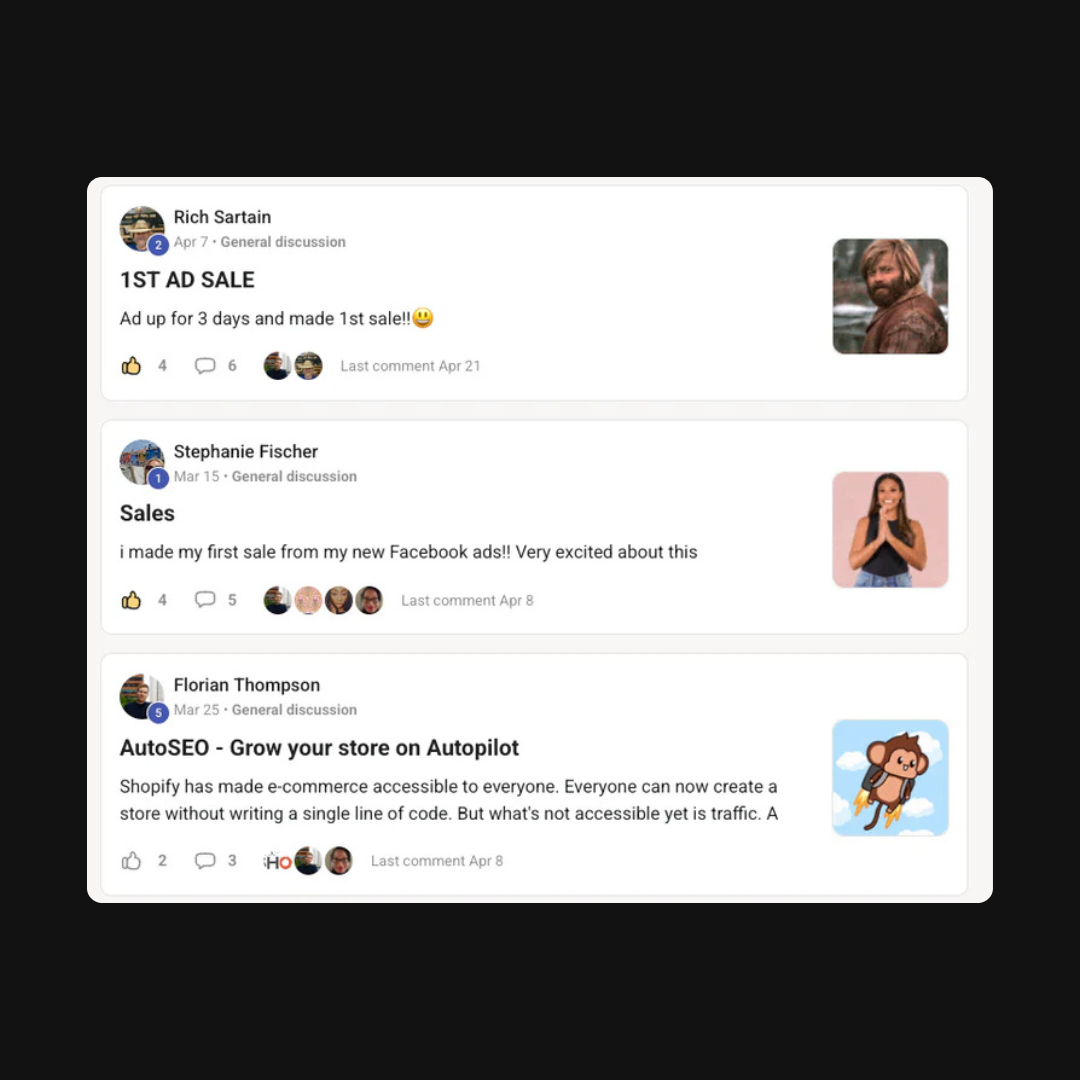Image resolution: width=1080 pixels, height=1080 pixels.
Task: Like Stephanie Fischer's Sales post
Action: (x=131, y=600)
